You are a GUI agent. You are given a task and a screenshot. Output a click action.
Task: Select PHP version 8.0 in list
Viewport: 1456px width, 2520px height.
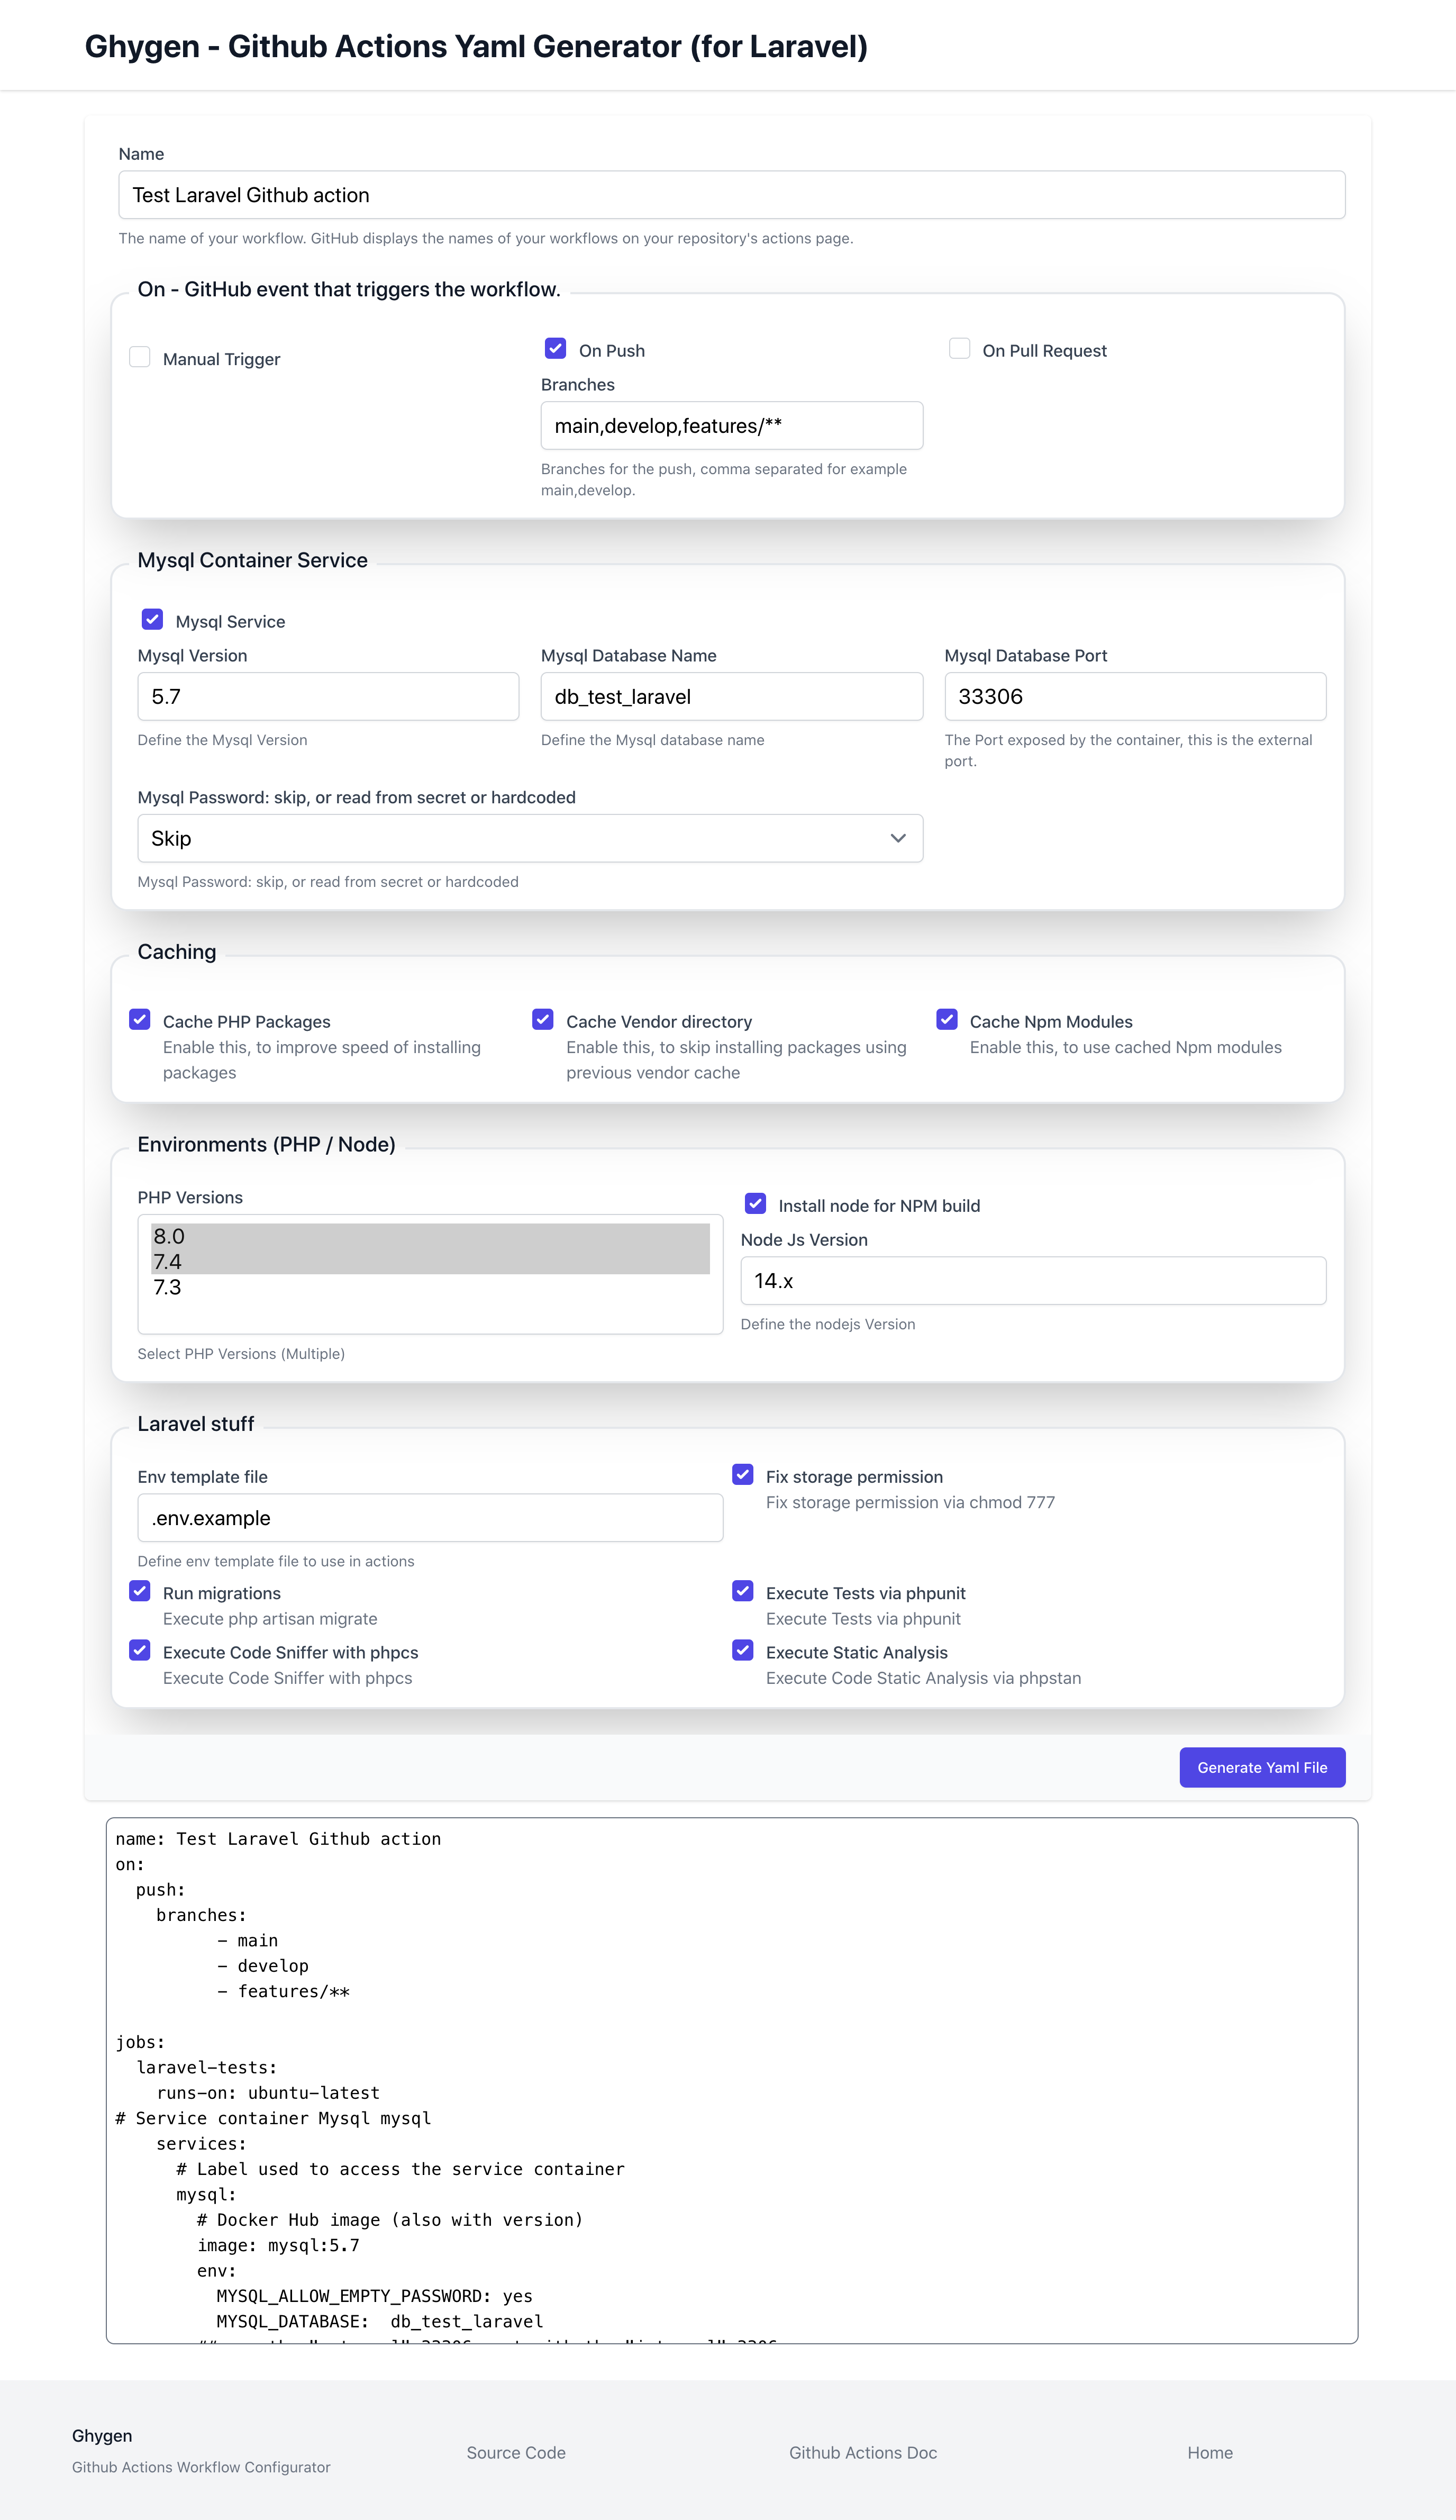click(169, 1236)
